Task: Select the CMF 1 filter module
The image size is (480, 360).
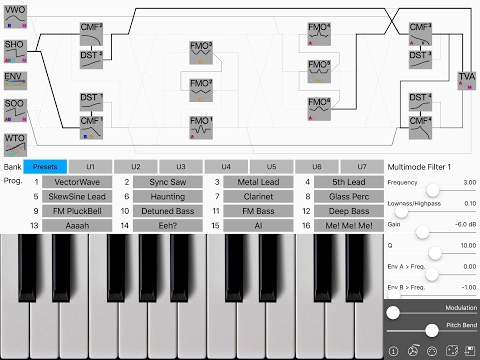Action: pyautogui.click(x=91, y=127)
